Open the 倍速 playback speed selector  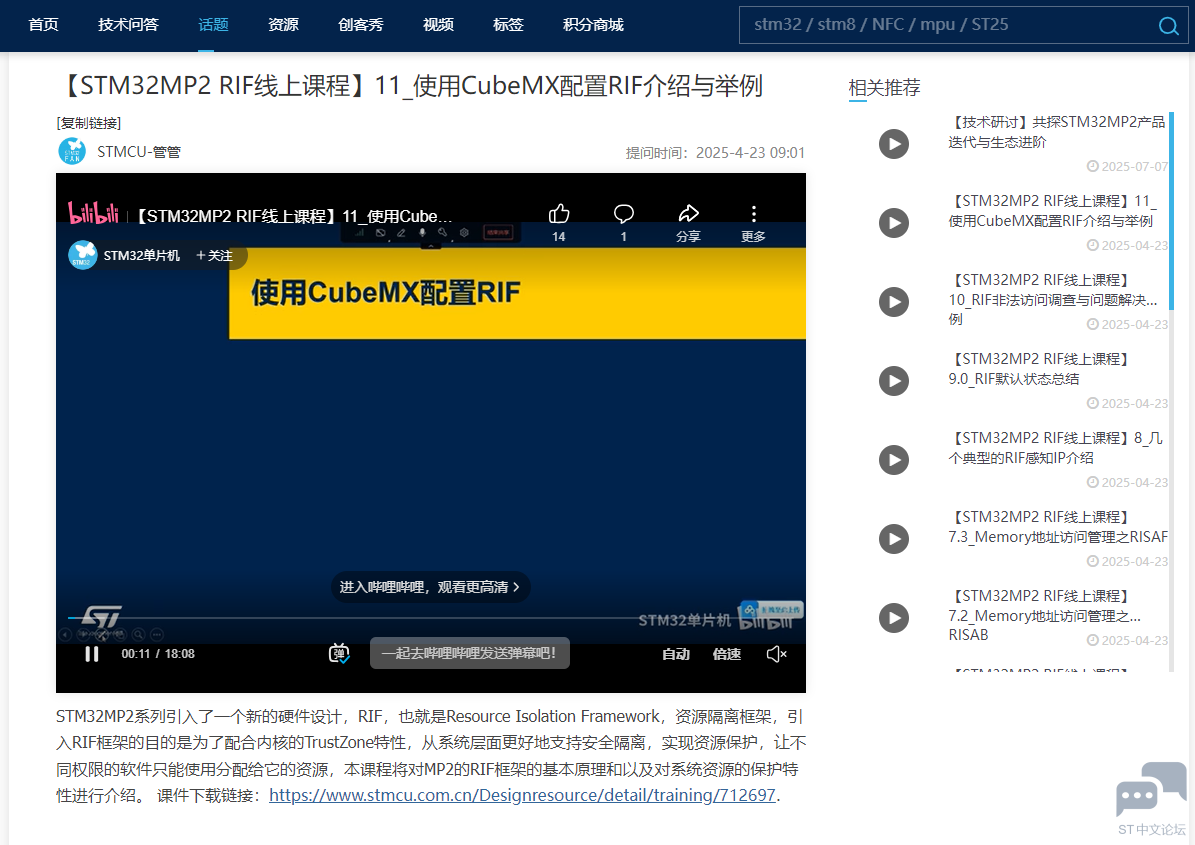coord(727,653)
